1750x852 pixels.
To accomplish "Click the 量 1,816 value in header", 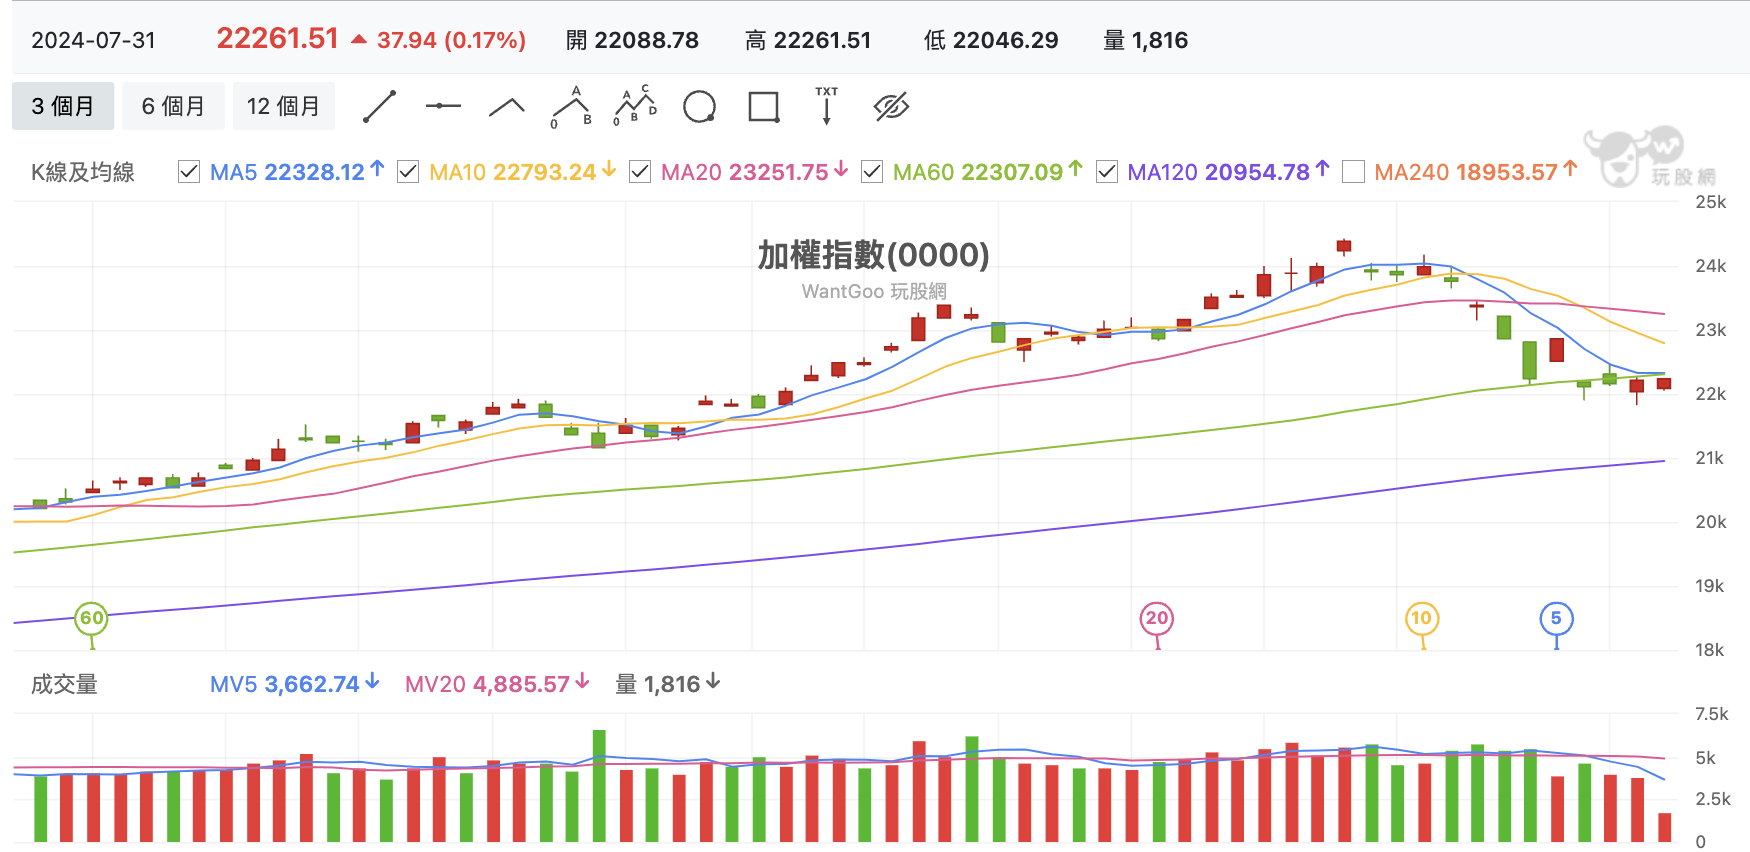I will (1145, 40).
